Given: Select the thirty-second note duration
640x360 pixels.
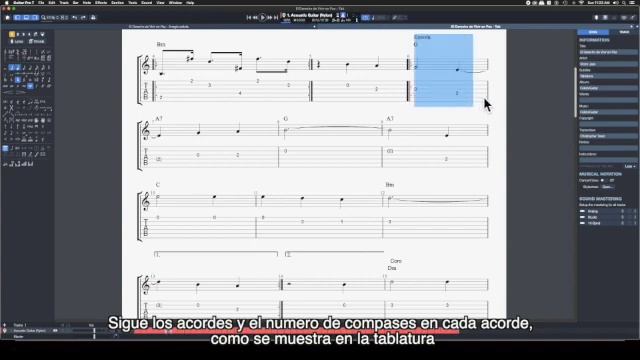Looking at the screenshot, I should coord(36,68).
